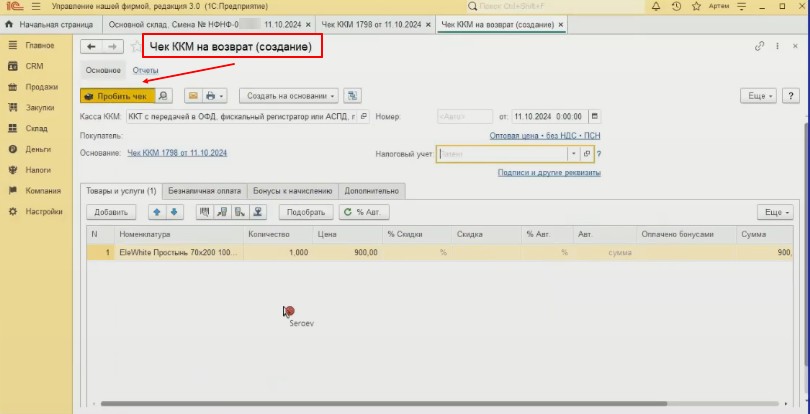Click the Добавить button
Screen dimensions: 810x414
tap(111, 212)
